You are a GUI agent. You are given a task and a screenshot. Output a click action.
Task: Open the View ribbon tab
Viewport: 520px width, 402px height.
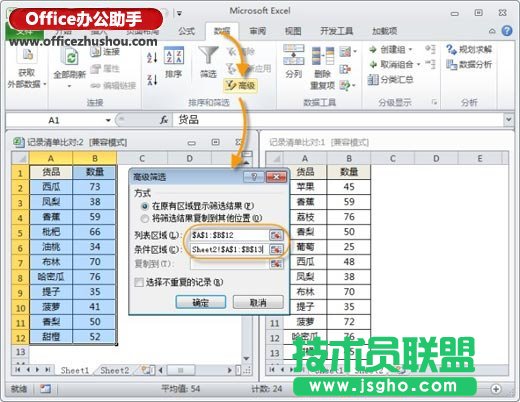(x=293, y=31)
